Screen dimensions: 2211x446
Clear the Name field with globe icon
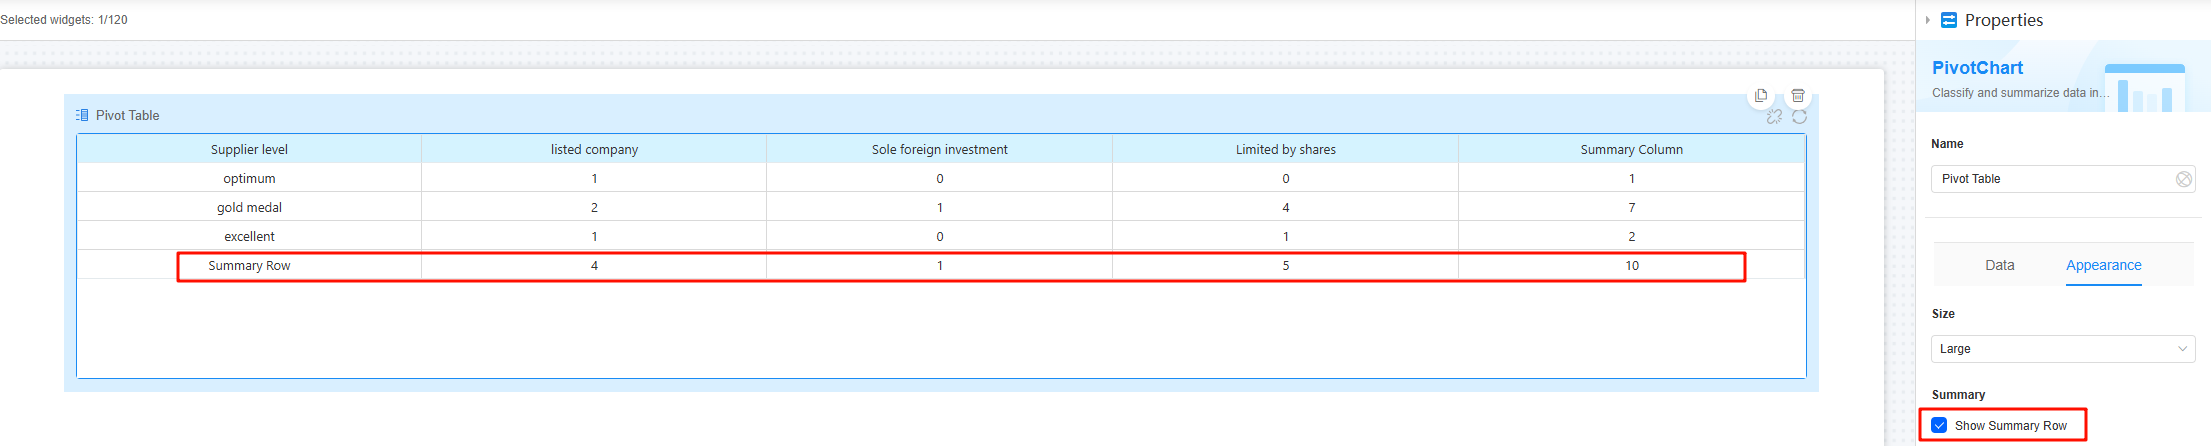point(2183,179)
